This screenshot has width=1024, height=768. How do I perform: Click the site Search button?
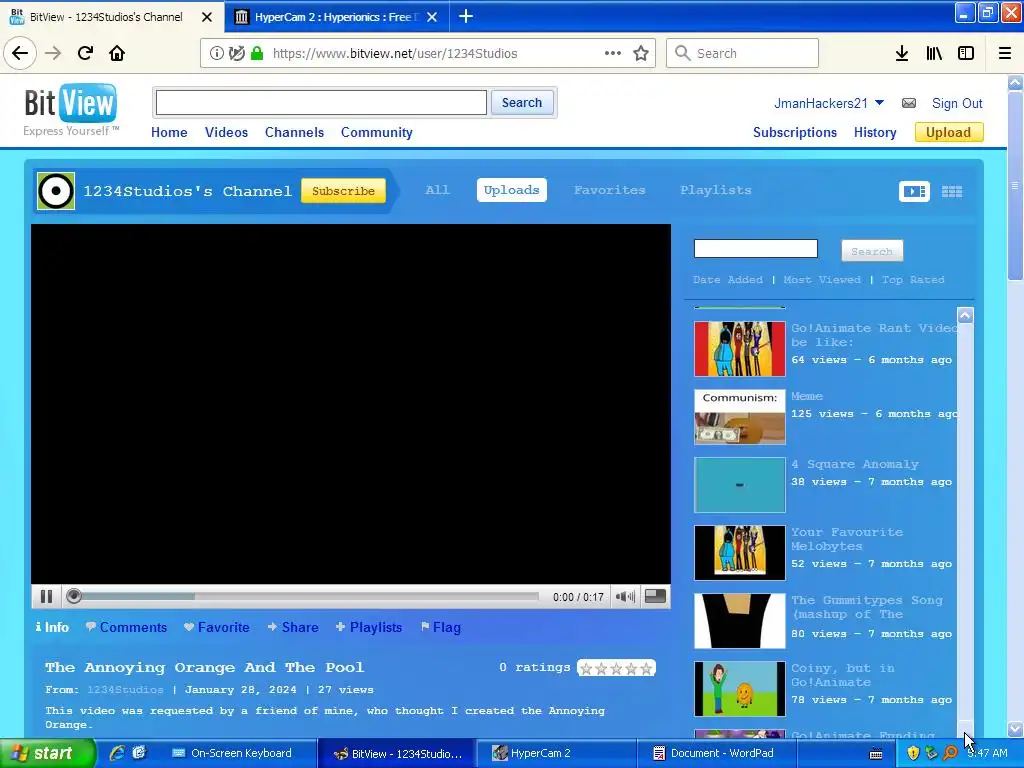click(522, 103)
